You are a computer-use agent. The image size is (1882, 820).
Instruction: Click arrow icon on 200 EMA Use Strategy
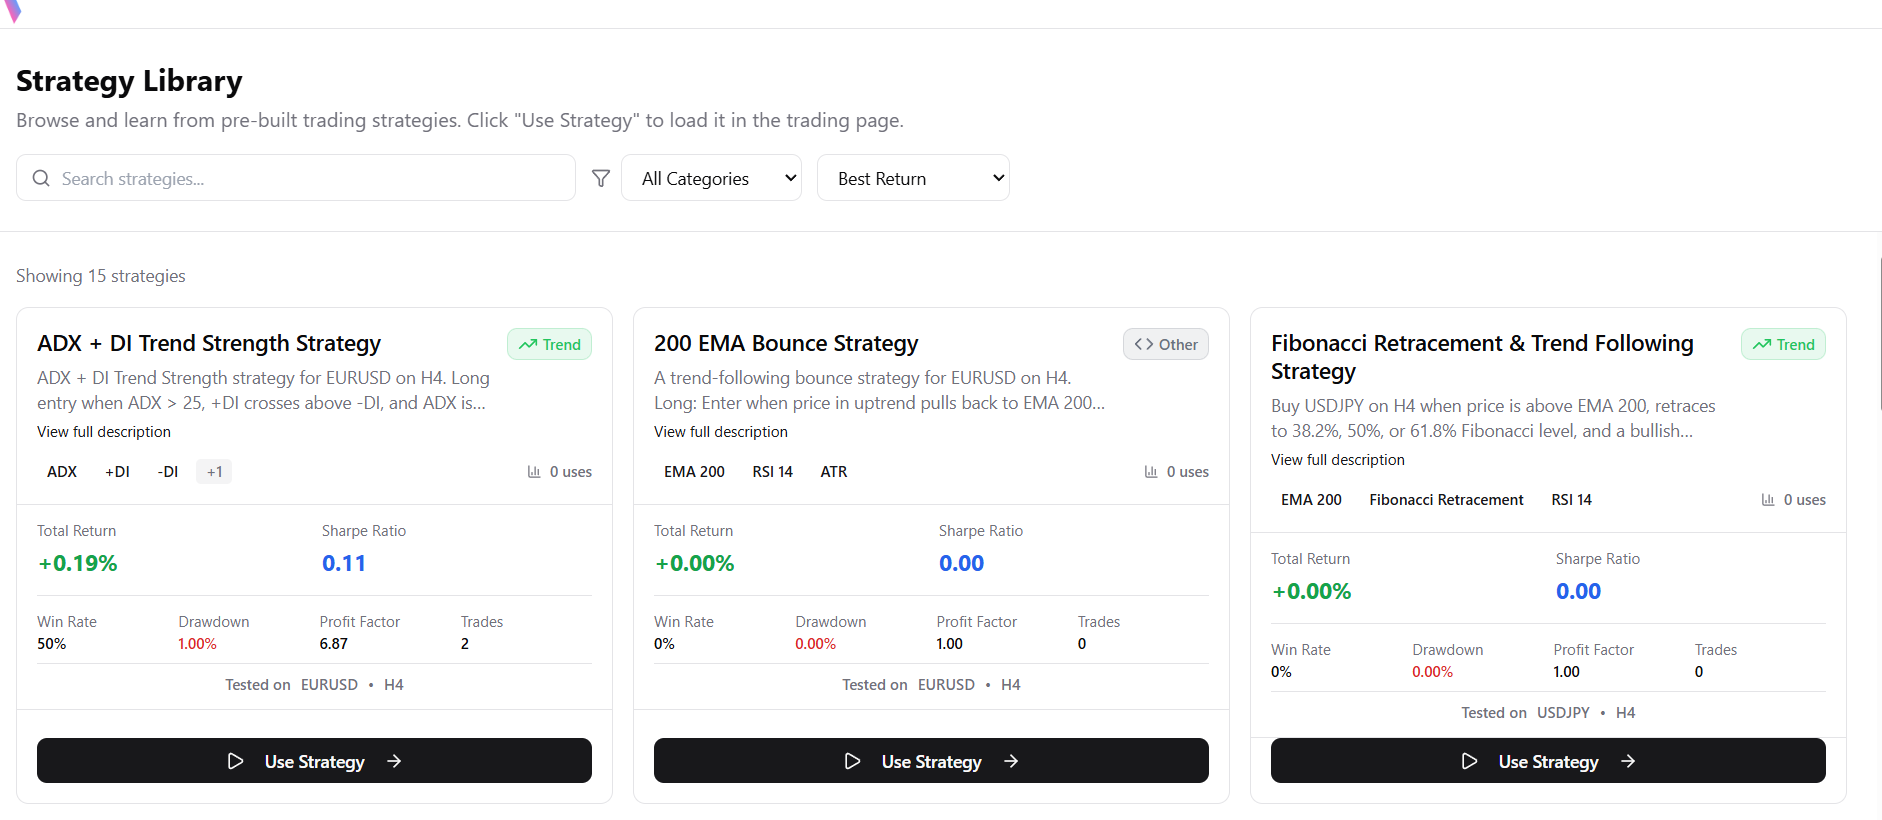(1011, 761)
